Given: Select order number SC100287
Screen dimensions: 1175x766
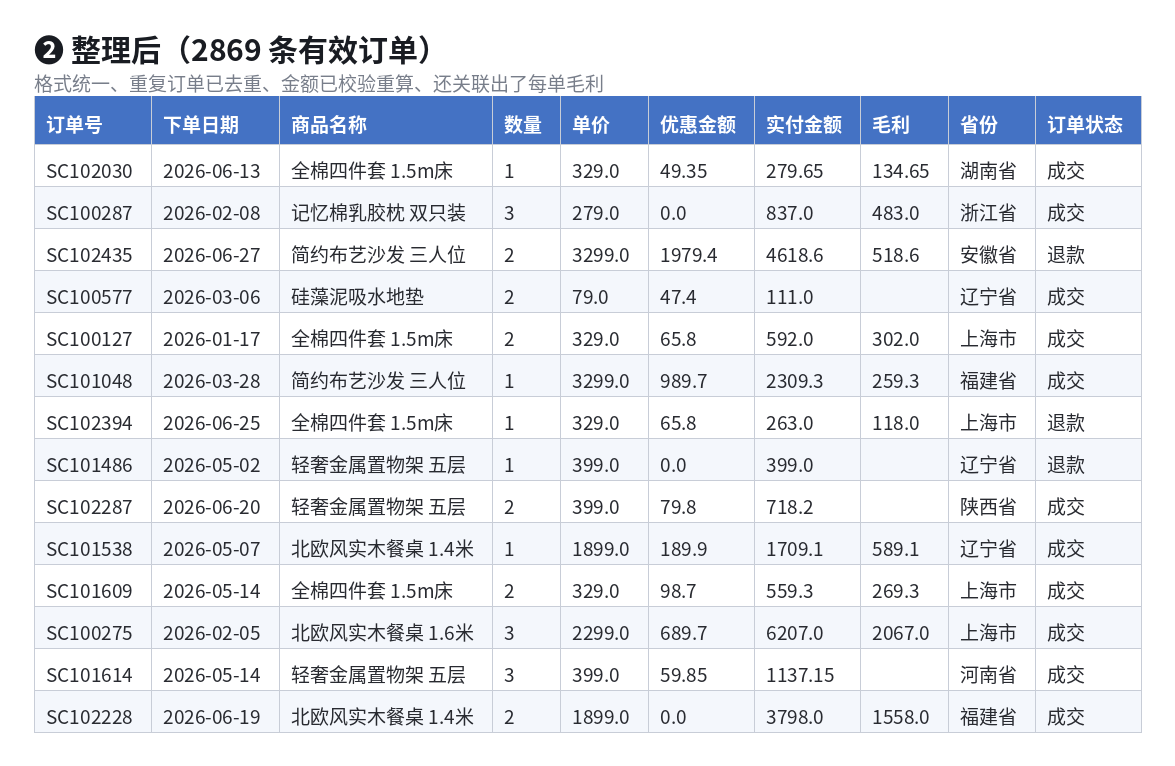Looking at the screenshot, I should click(x=89, y=214).
